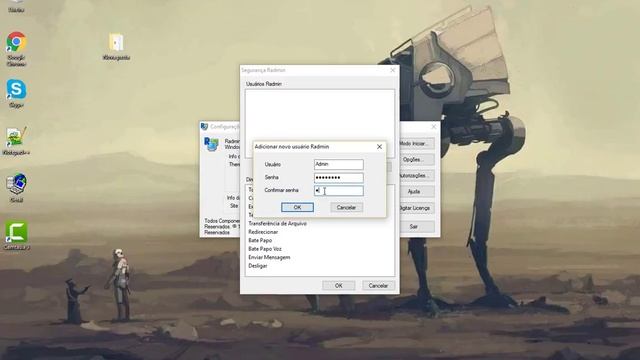Click the Senha password field
The image size is (640, 360).
[x=339, y=178]
